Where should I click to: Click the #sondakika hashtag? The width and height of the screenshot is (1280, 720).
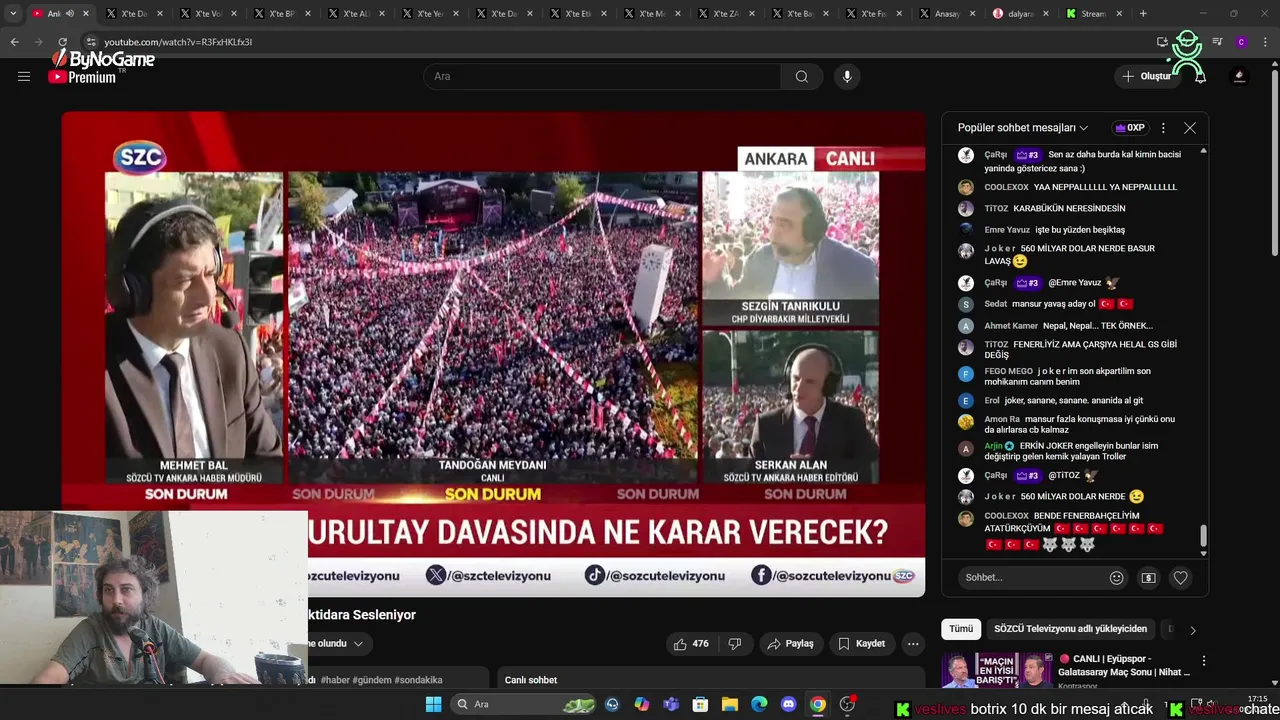click(x=418, y=680)
